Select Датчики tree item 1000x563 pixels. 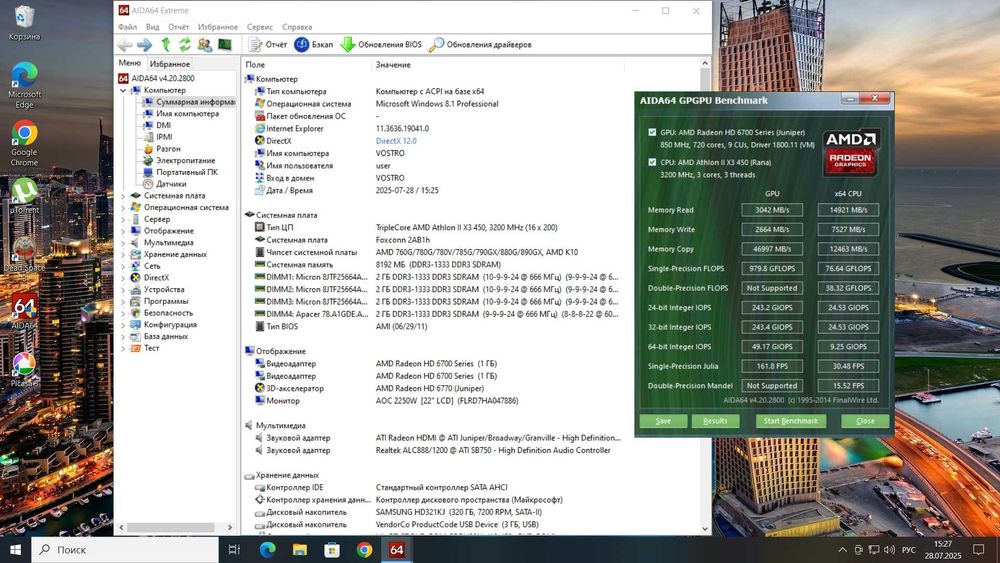171,184
